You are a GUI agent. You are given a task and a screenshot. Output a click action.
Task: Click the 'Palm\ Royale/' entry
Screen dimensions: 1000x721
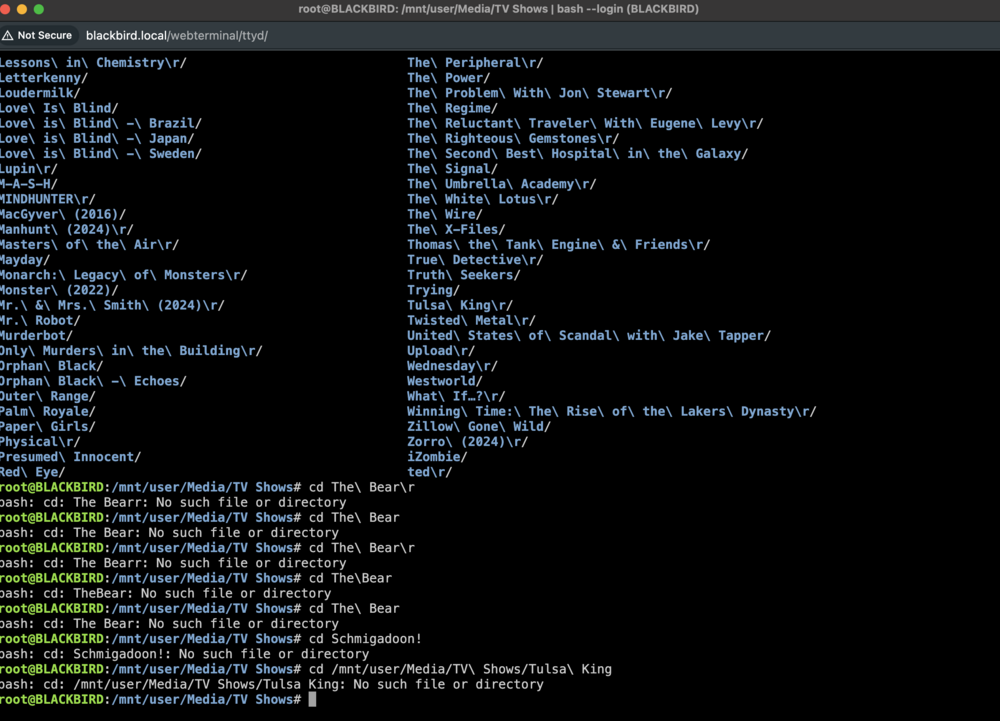coord(48,411)
